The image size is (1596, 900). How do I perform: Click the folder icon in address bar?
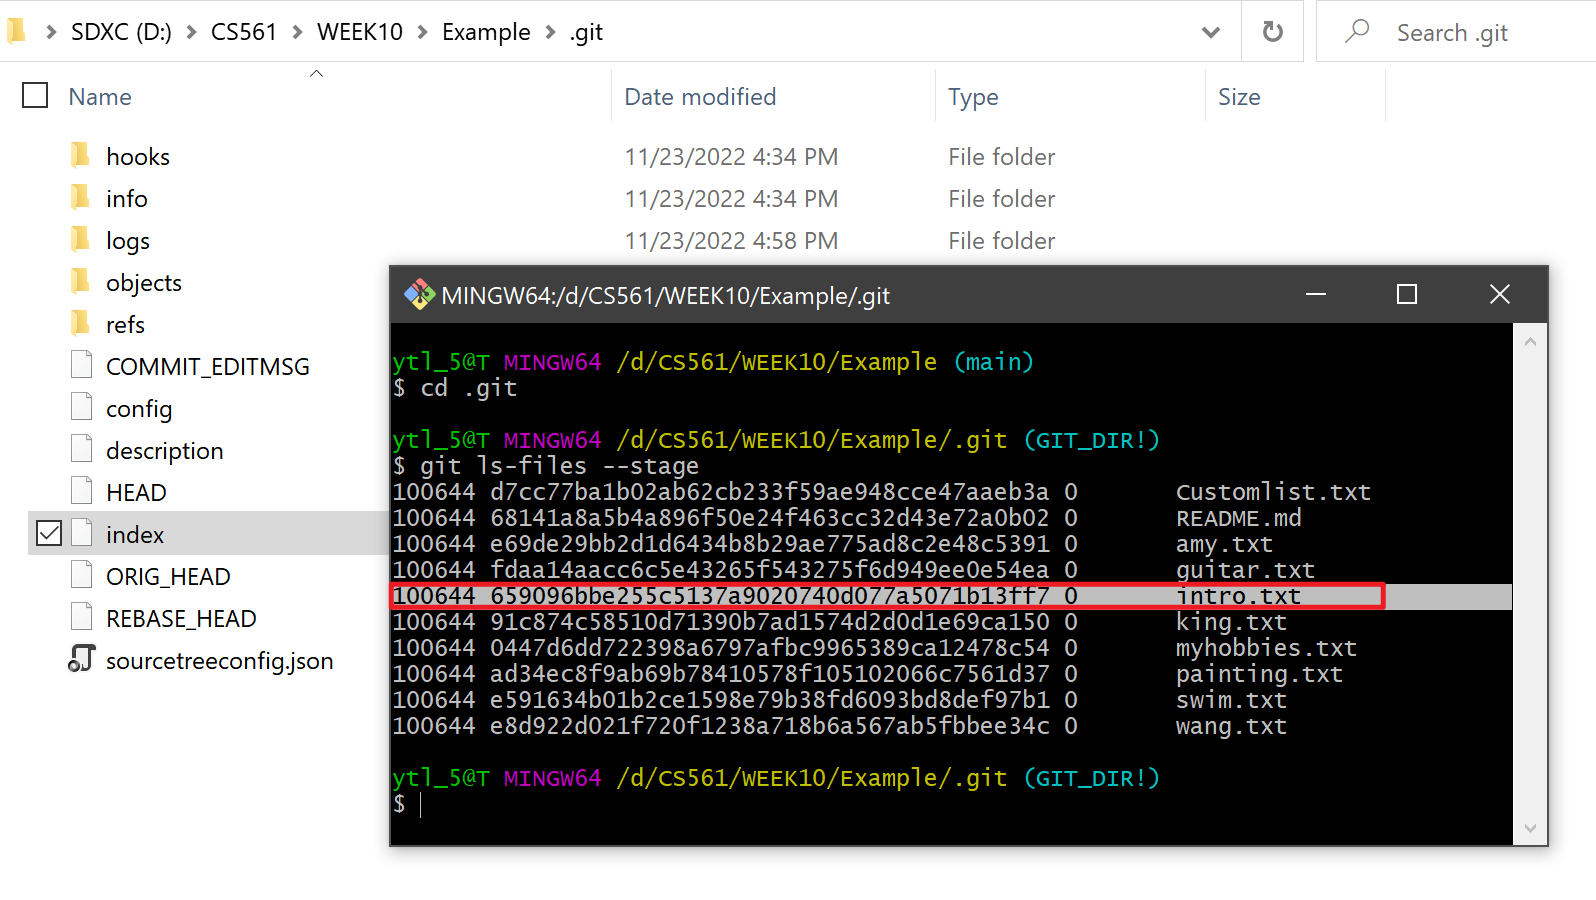pyautogui.click(x=17, y=31)
